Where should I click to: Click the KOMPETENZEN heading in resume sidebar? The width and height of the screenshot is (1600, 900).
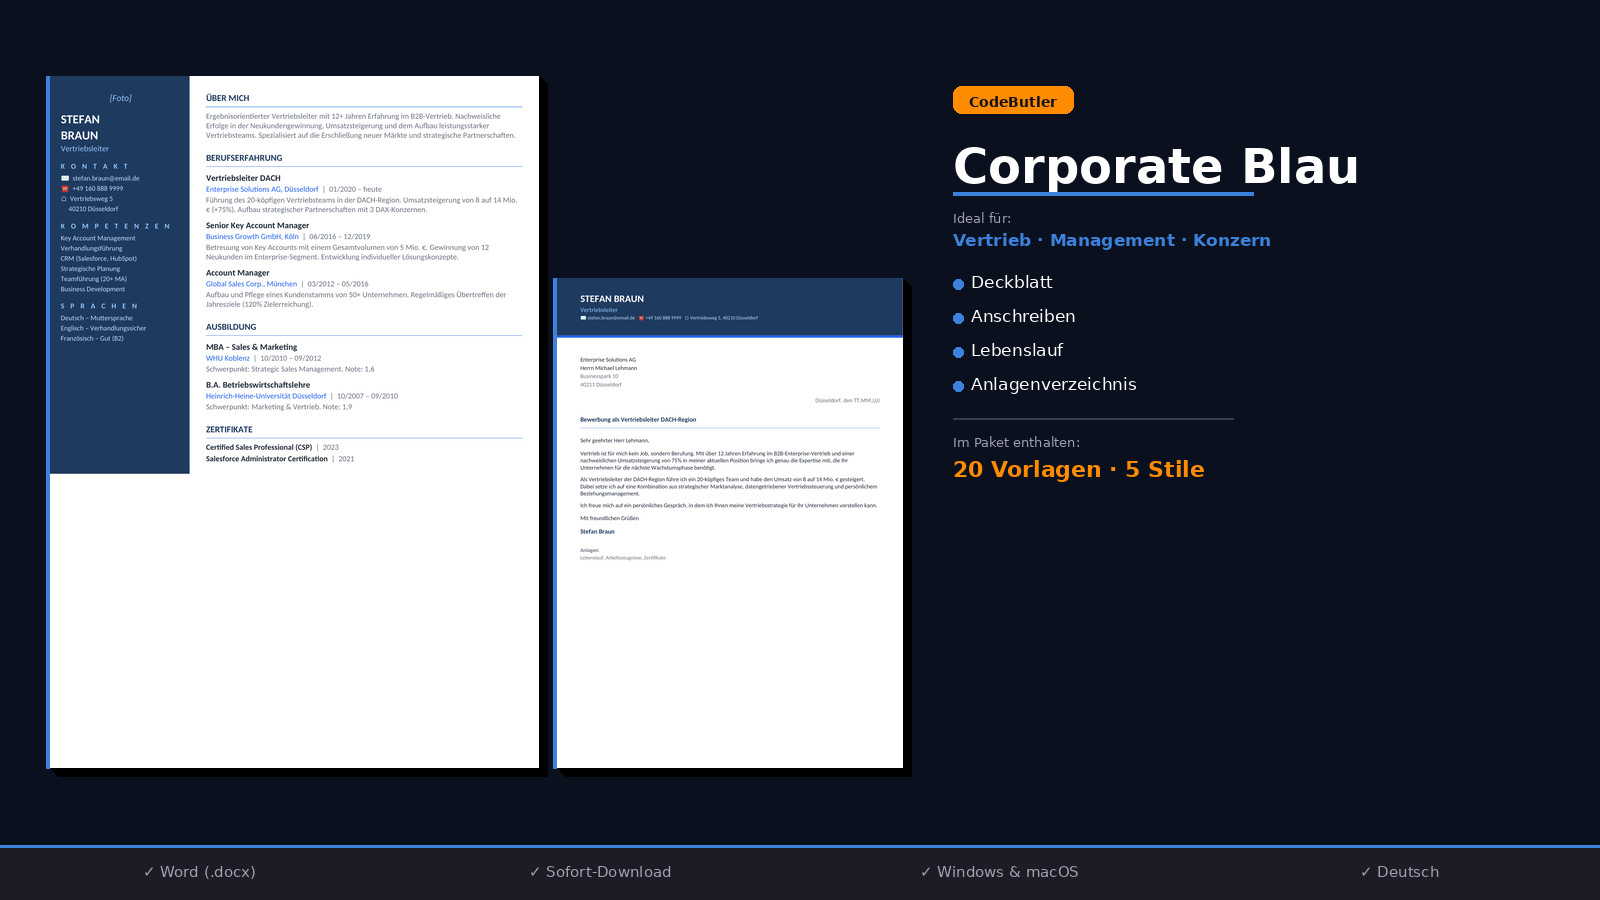point(115,226)
